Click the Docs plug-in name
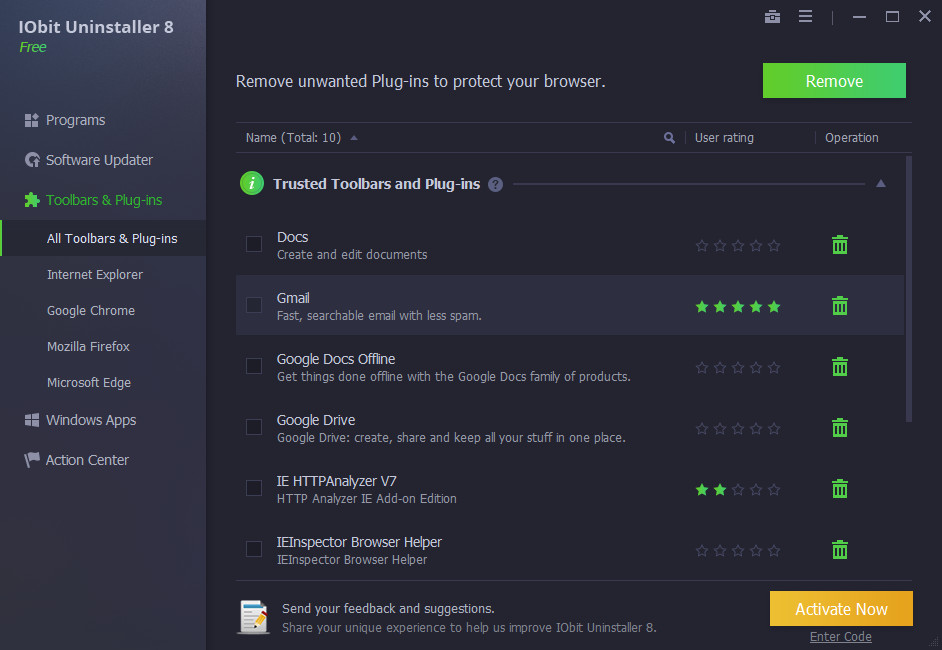The height and width of the screenshot is (650, 942). pos(293,237)
